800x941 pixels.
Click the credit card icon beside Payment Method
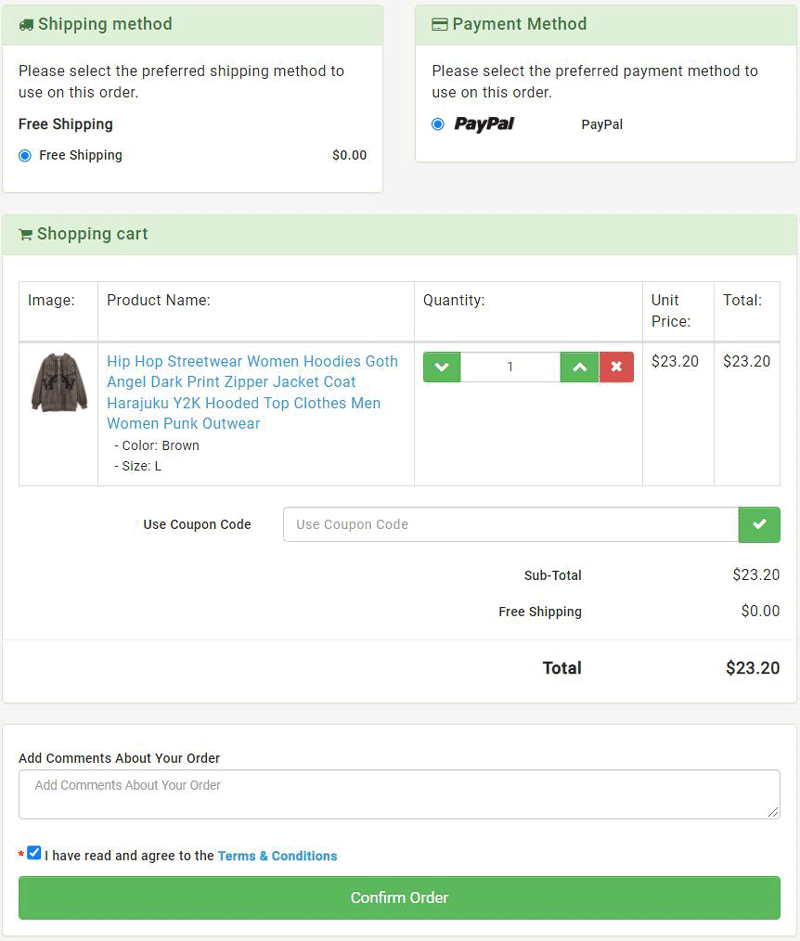439,24
